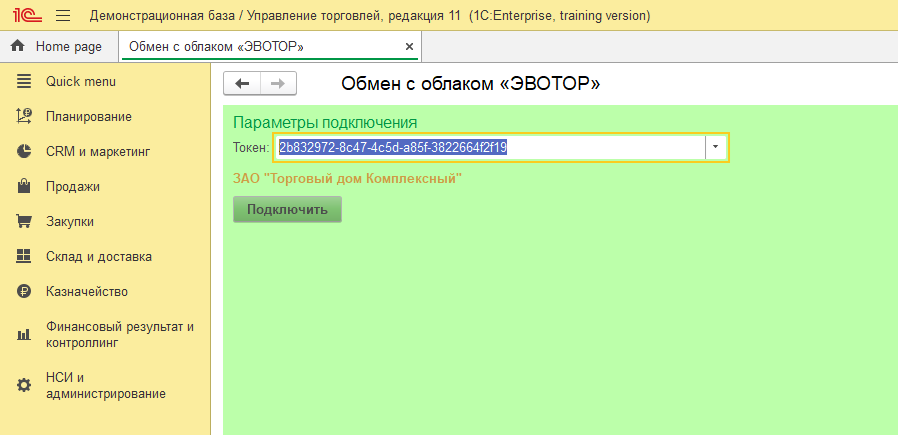
Task: Click the Подключить button
Action: click(287, 209)
